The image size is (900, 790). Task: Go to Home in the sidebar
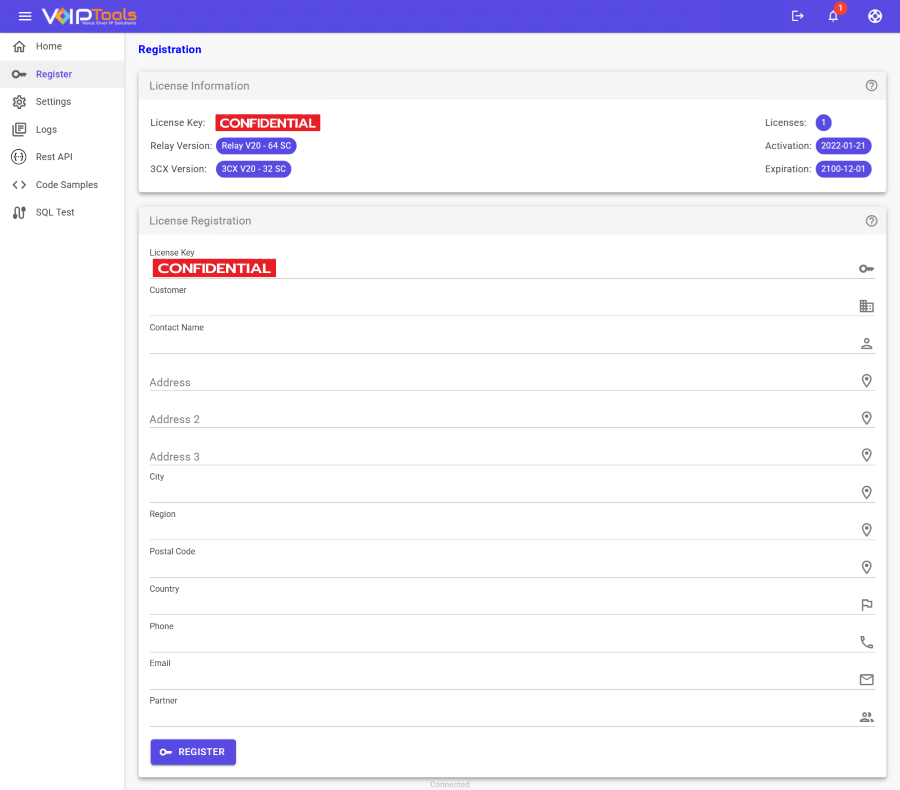48,46
